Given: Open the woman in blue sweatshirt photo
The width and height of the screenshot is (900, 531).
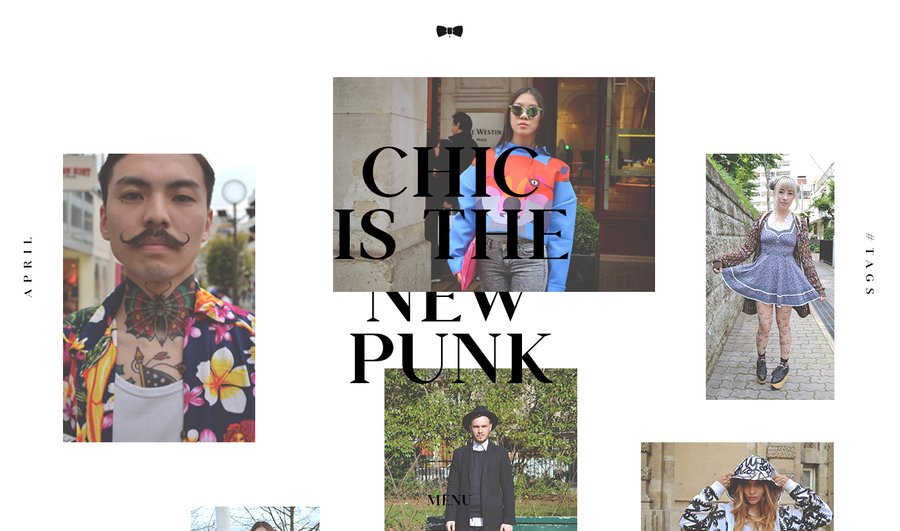Looking at the screenshot, I should click(494, 184).
